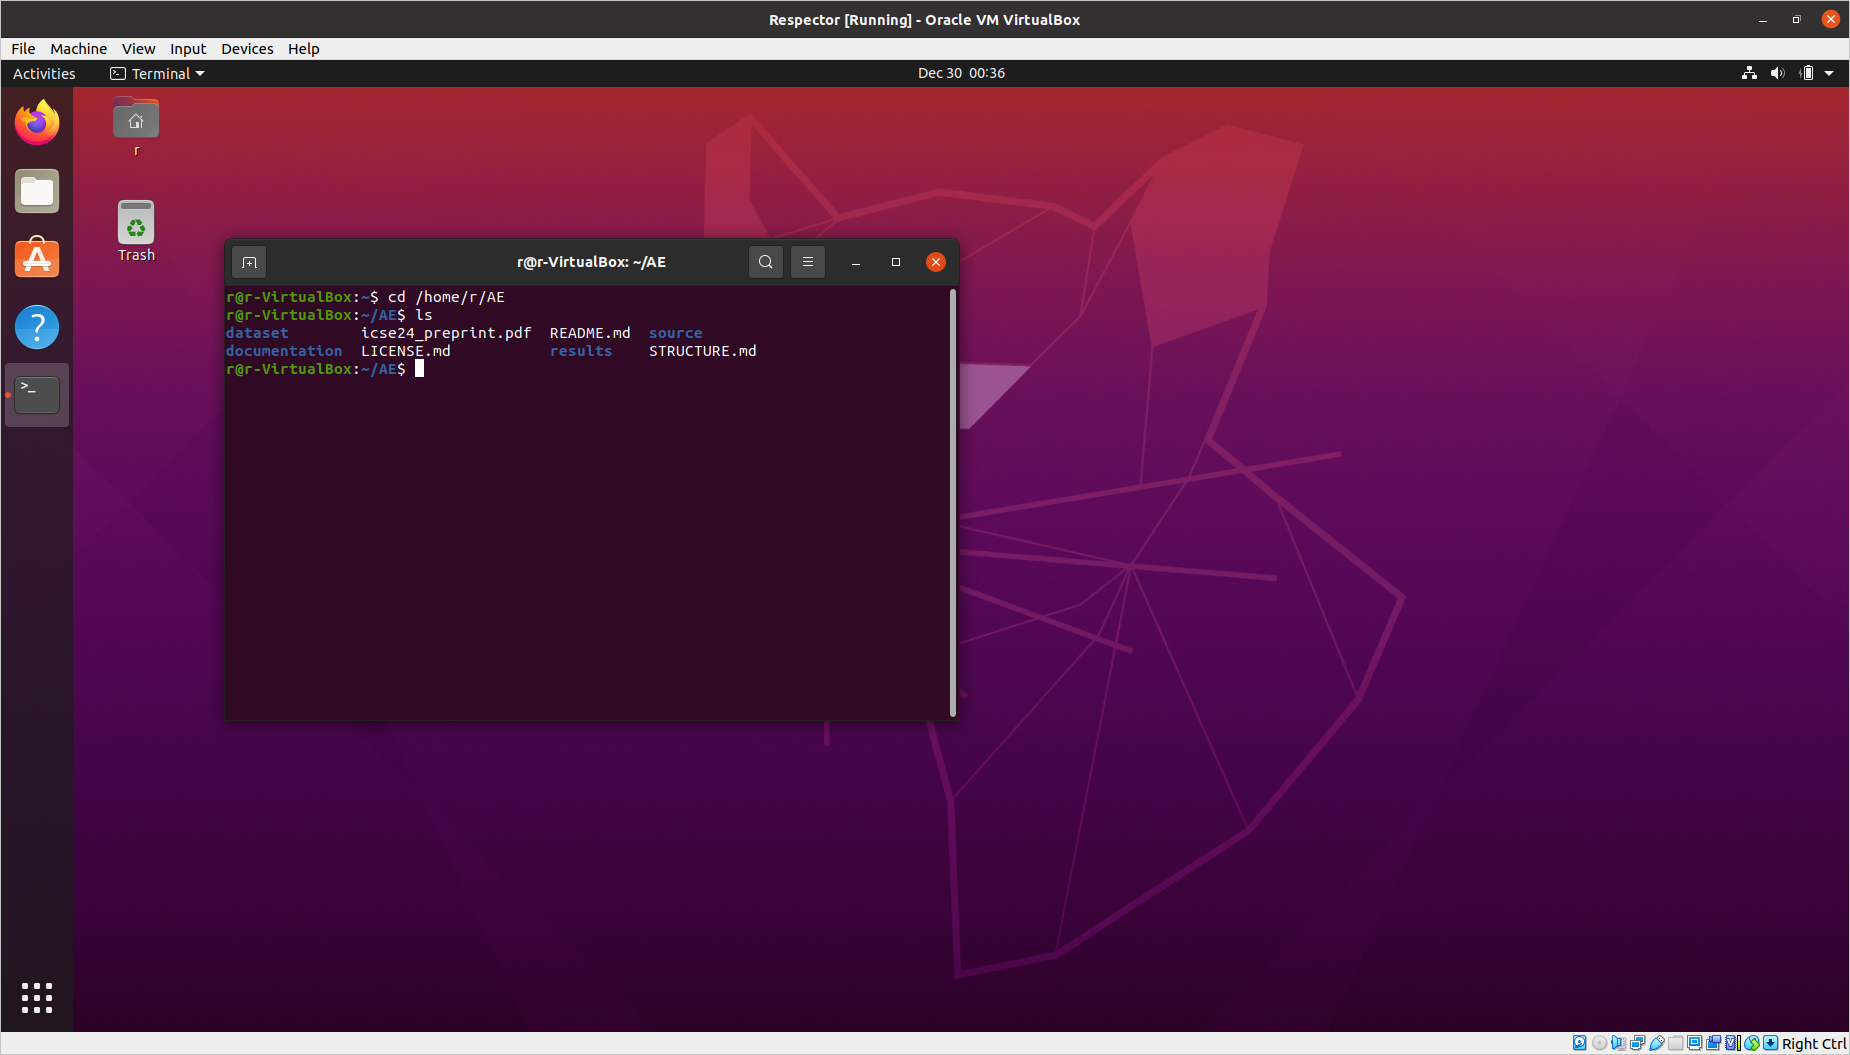Screen dimensions: 1850x1055
Task: Launch Ubuntu Software from the dock
Action: coord(37,259)
